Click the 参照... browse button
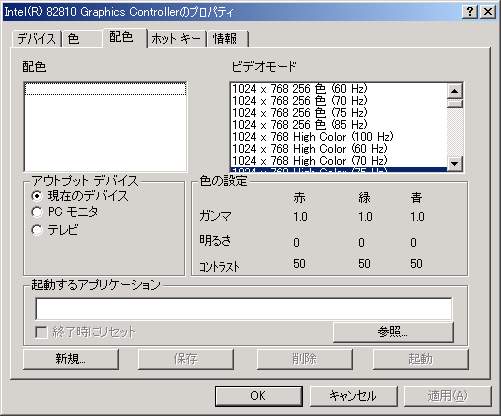Image resolution: width=501 pixels, height=416 pixels. [393, 332]
